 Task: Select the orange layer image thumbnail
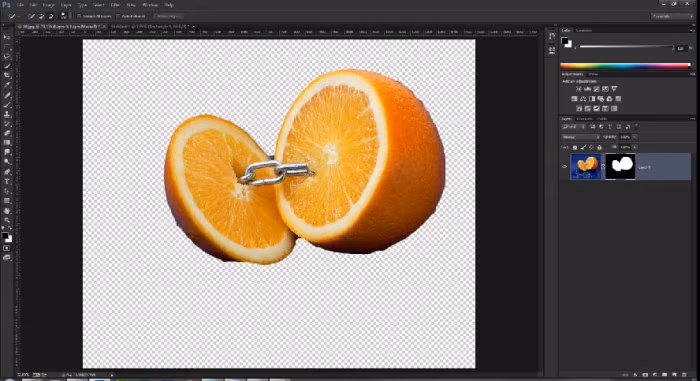(x=586, y=167)
